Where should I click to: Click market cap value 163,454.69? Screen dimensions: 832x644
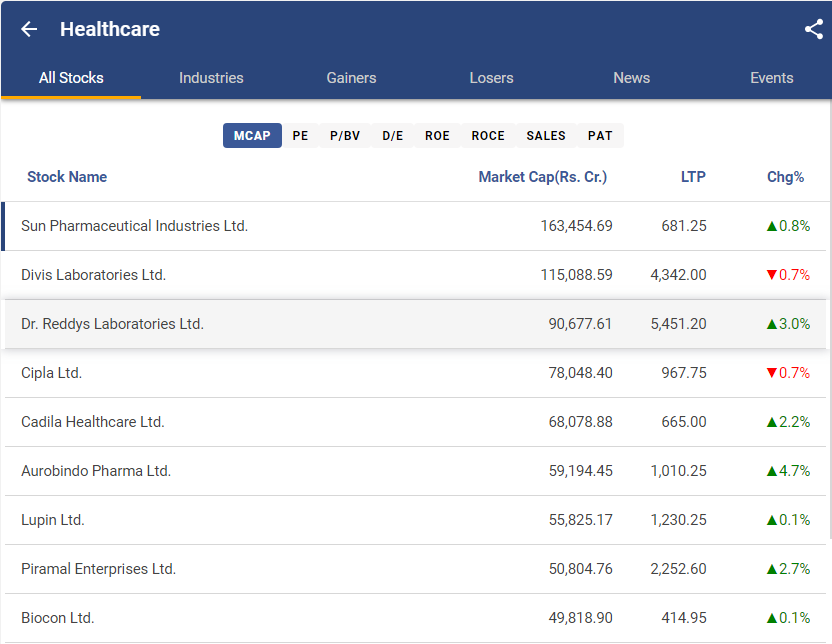point(576,226)
